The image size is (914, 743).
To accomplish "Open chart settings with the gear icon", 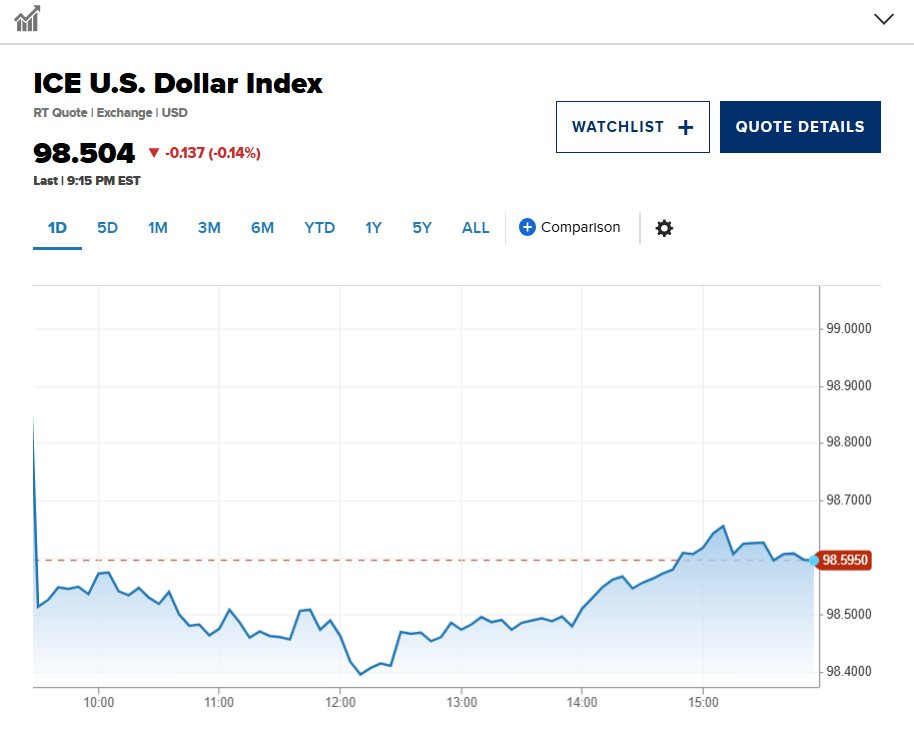I will click(x=664, y=228).
